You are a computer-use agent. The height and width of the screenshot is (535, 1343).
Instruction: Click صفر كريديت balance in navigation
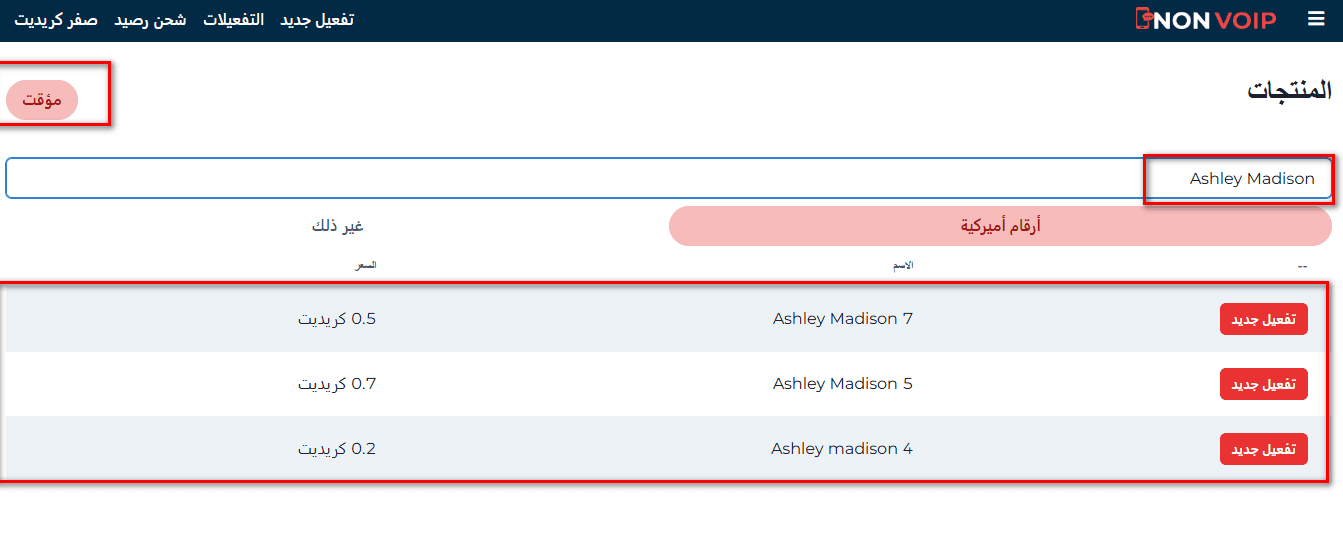[56, 19]
